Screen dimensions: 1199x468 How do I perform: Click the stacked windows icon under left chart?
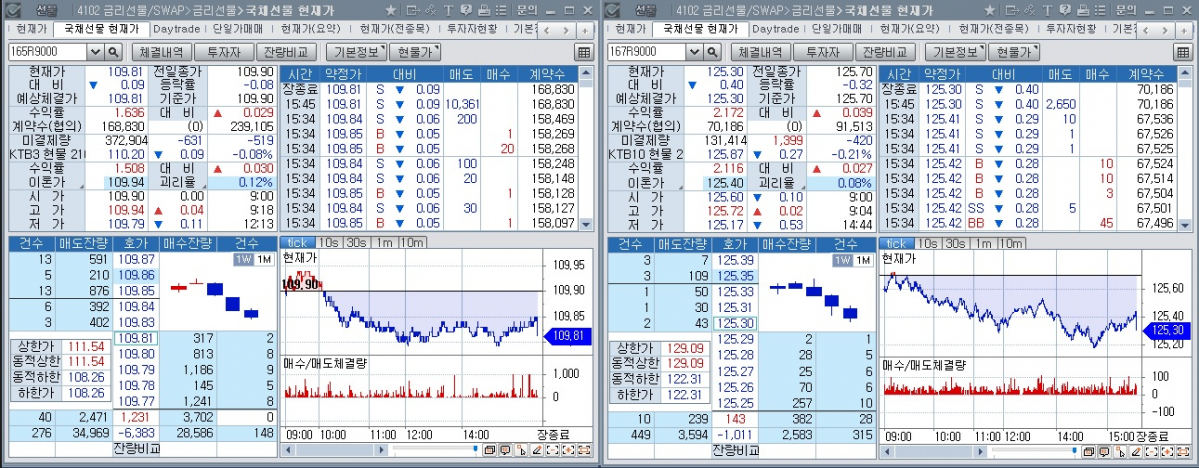(489, 450)
